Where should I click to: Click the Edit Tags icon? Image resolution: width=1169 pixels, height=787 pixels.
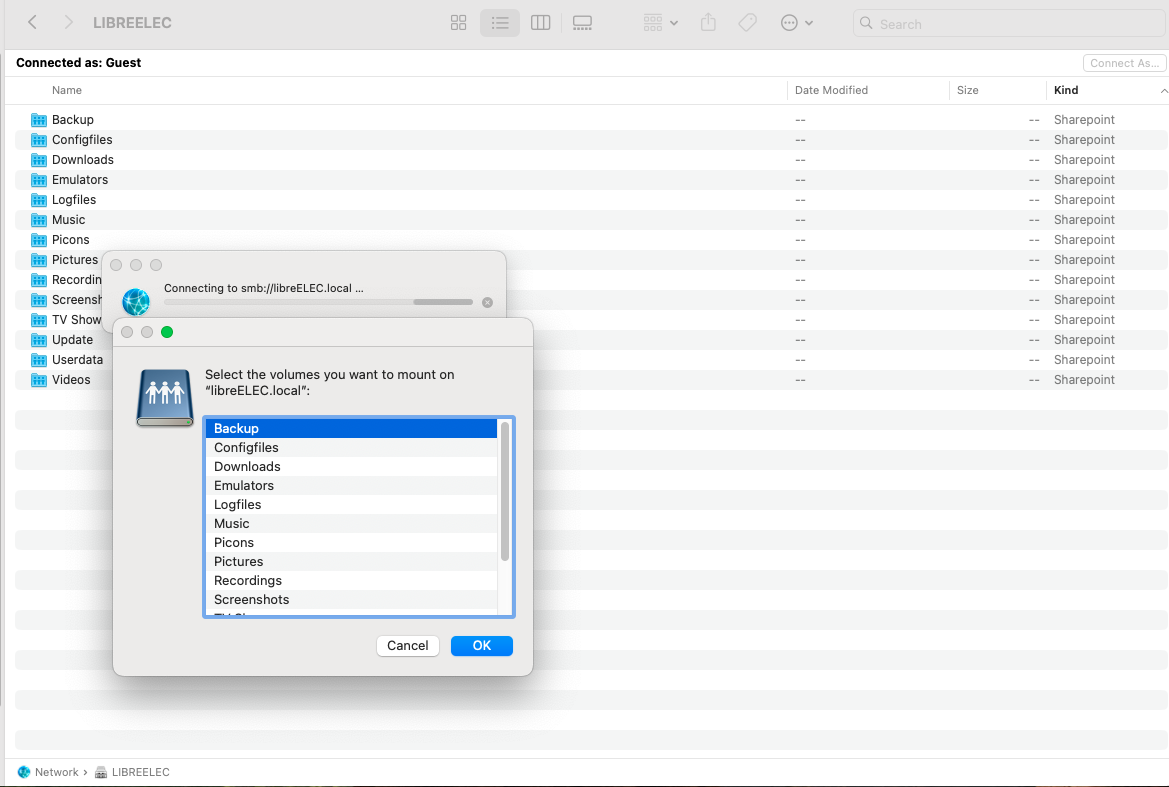tap(747, 23)
